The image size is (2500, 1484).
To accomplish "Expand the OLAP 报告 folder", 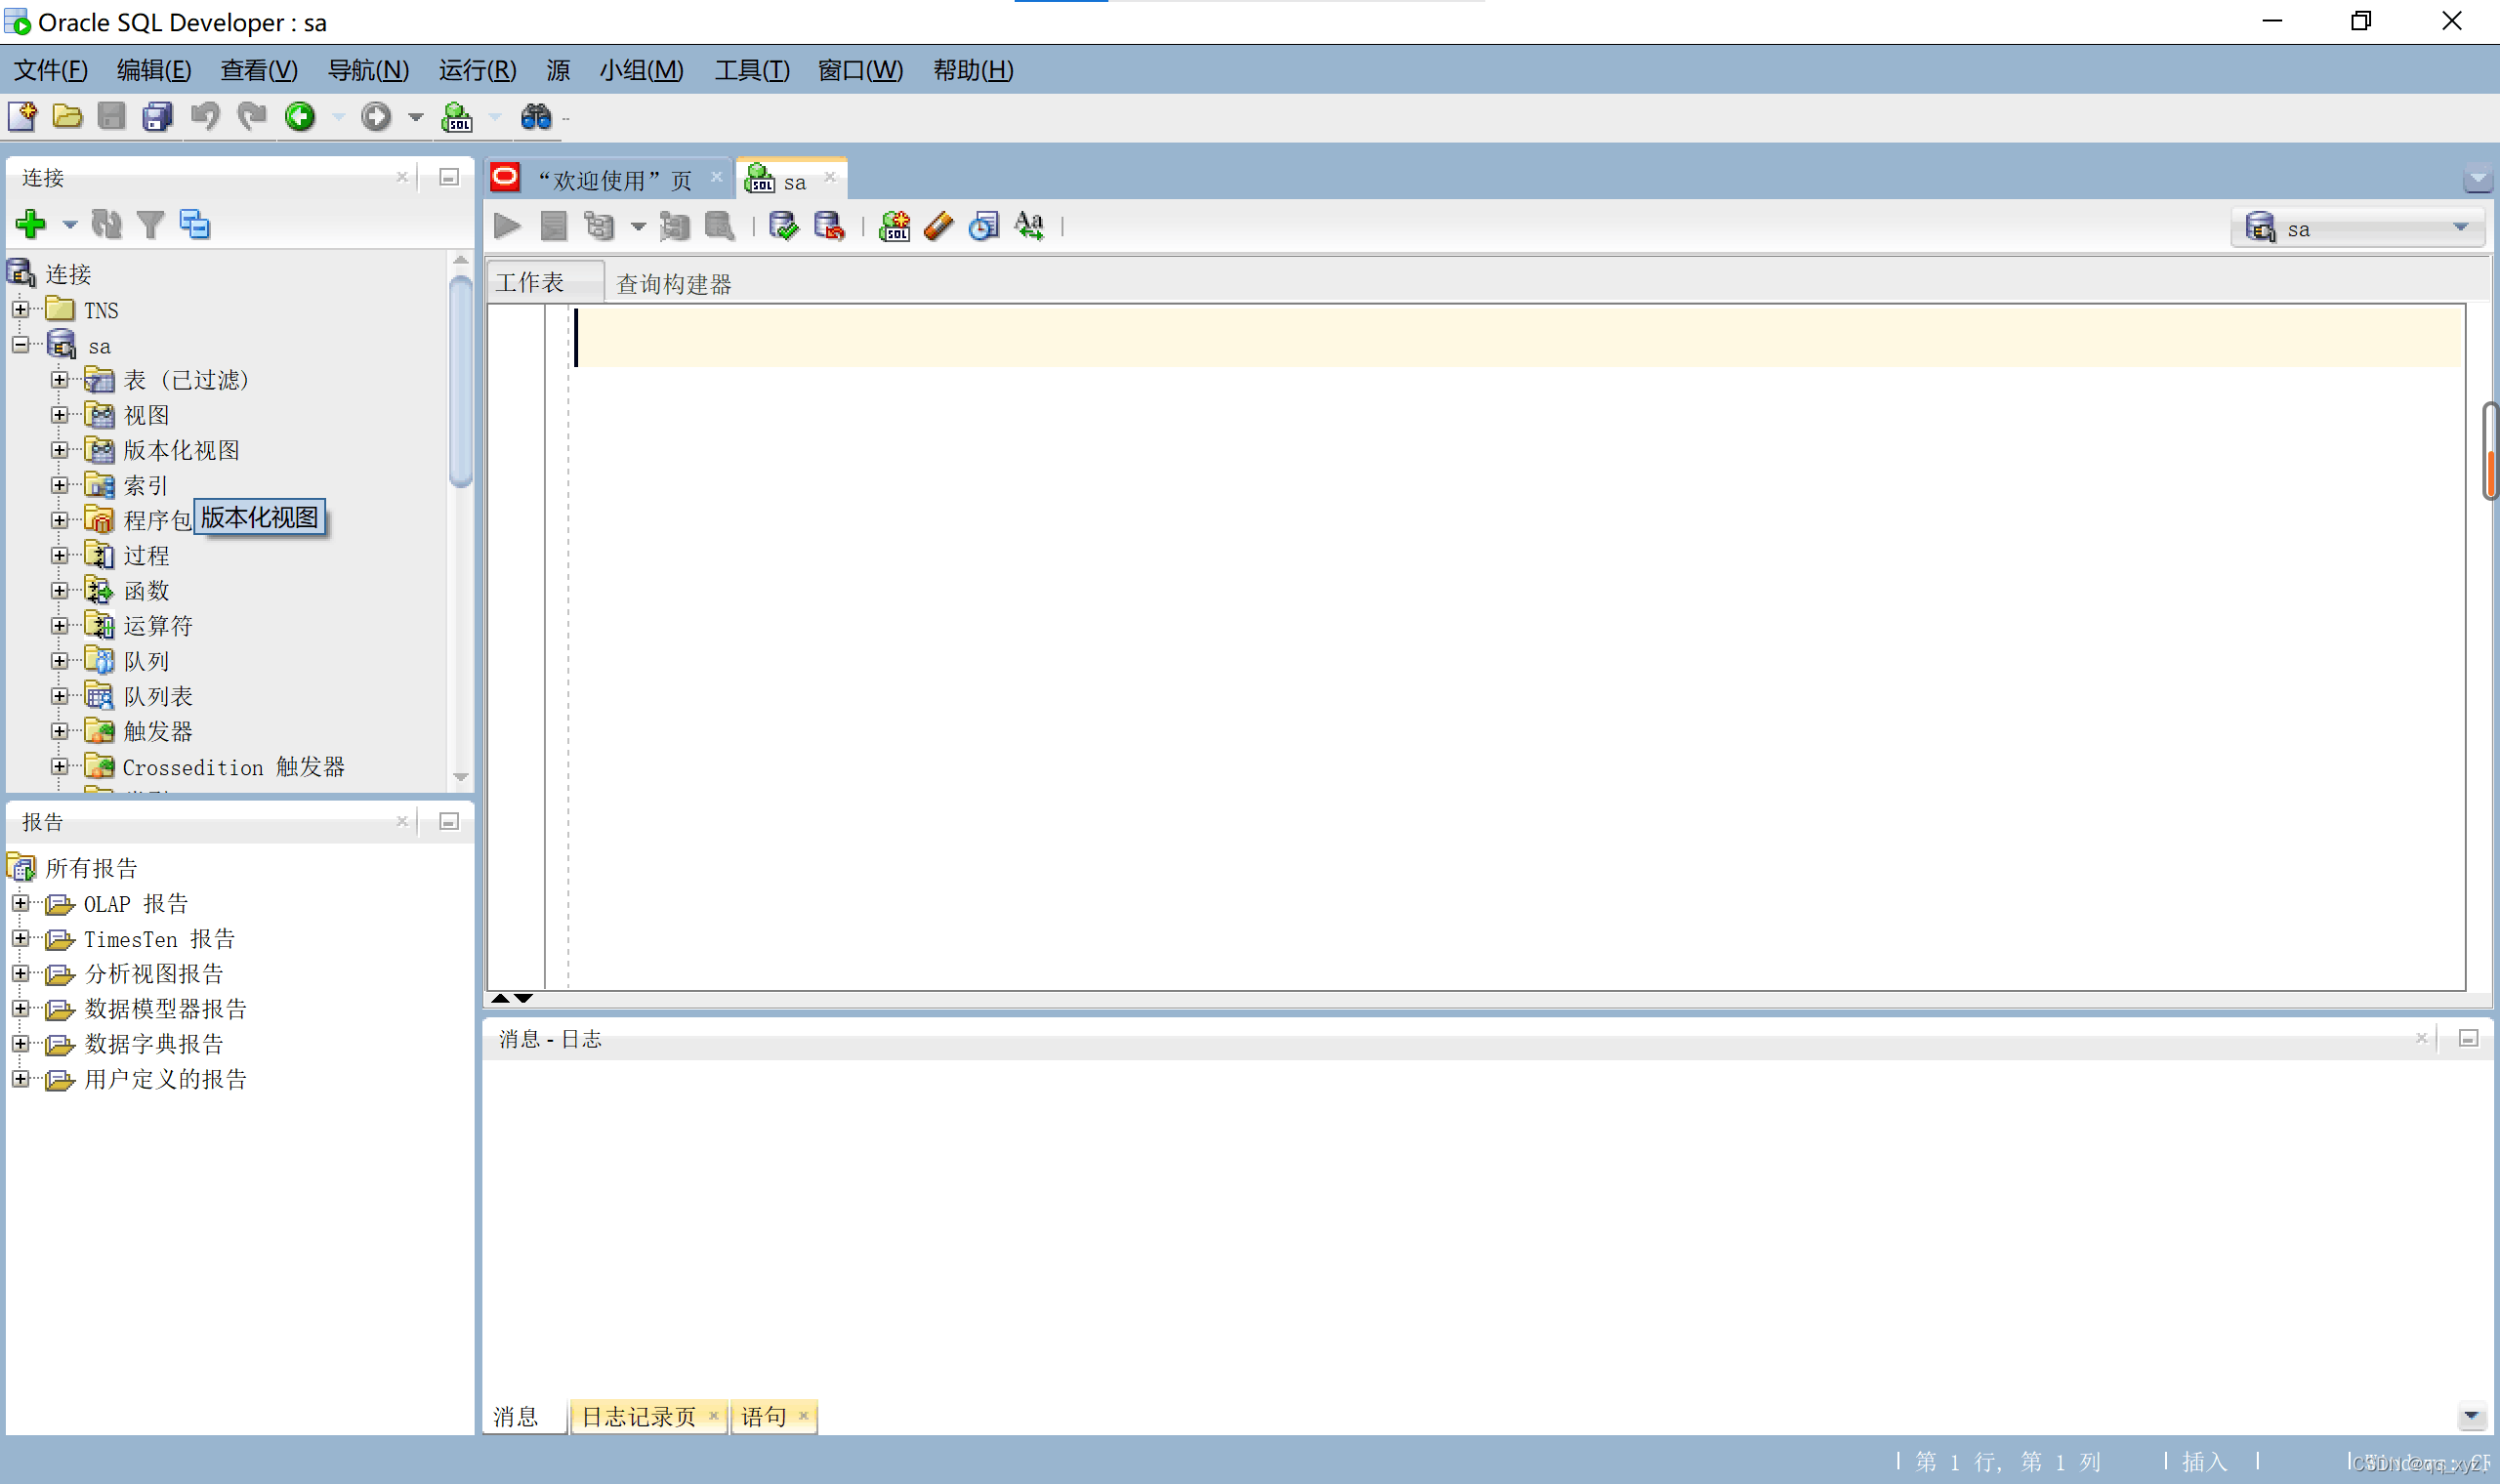I will point(21,903).
